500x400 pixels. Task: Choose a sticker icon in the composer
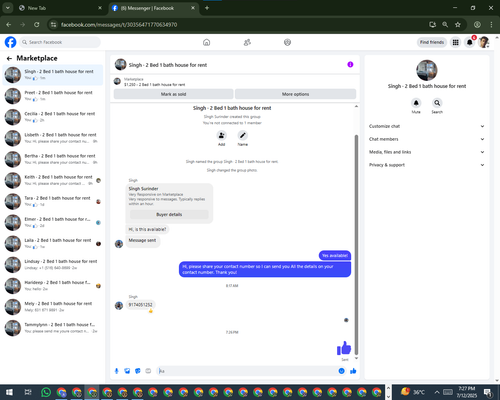point(138,371)
